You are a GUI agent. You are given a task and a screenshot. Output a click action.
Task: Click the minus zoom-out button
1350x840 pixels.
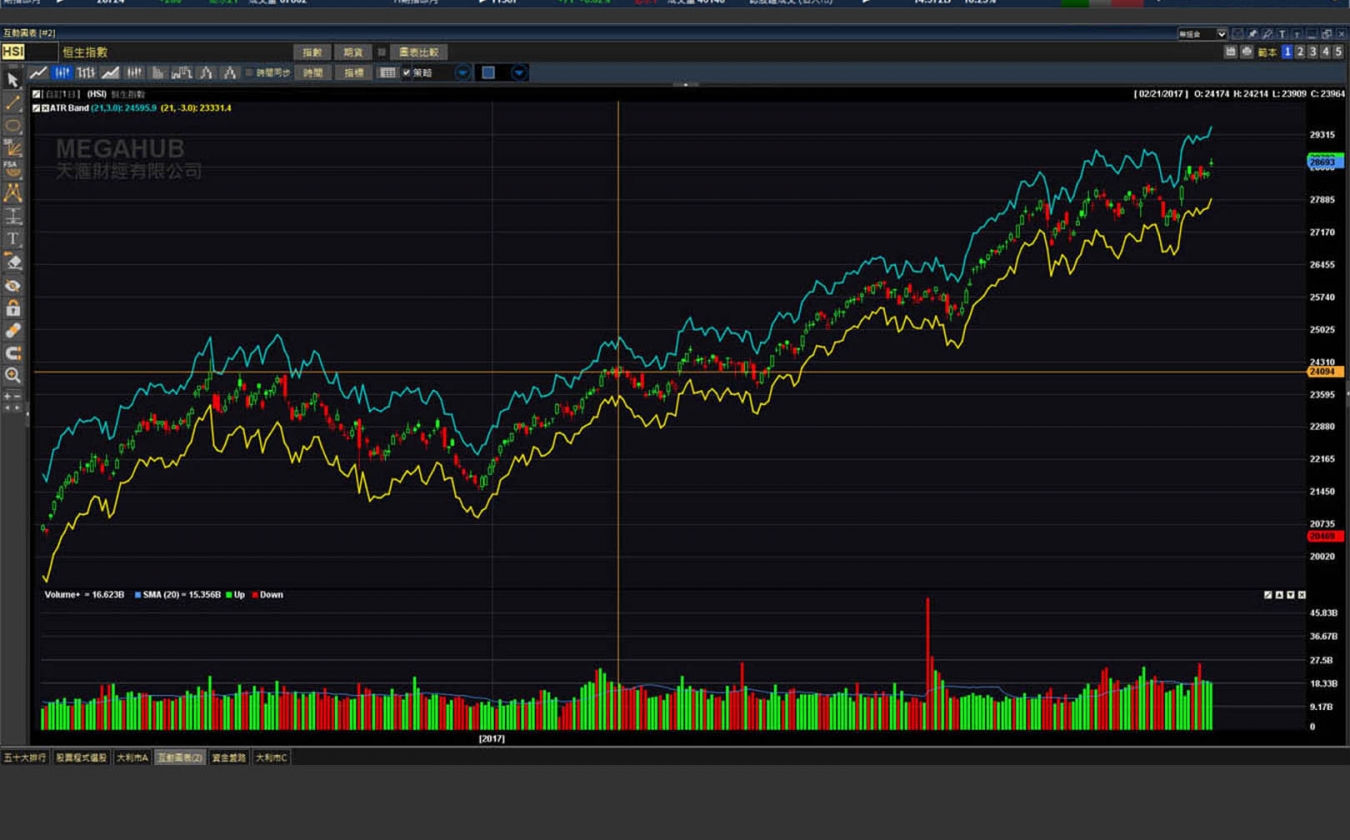pos(17,397)
